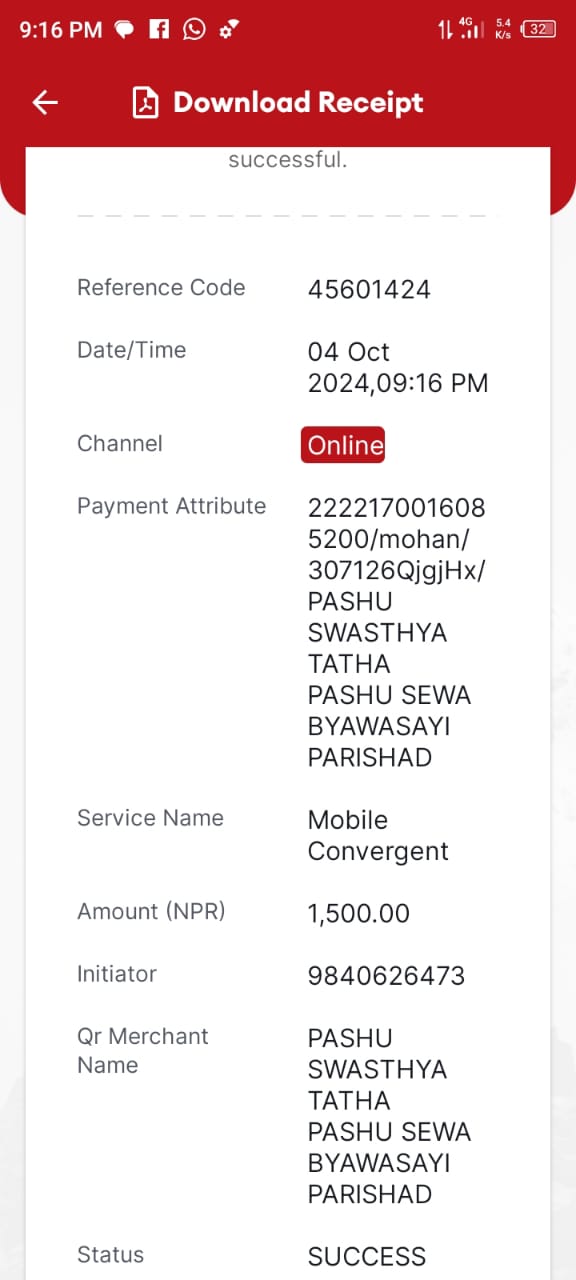Click the red Online channel badge
The image size is (576, 1280).
343,445
